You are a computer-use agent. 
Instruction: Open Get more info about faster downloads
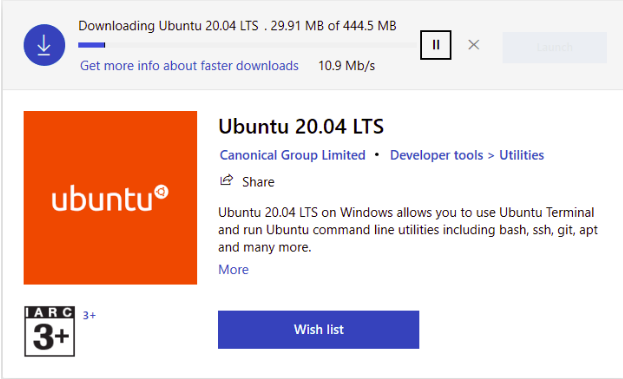tap(189, 66)
